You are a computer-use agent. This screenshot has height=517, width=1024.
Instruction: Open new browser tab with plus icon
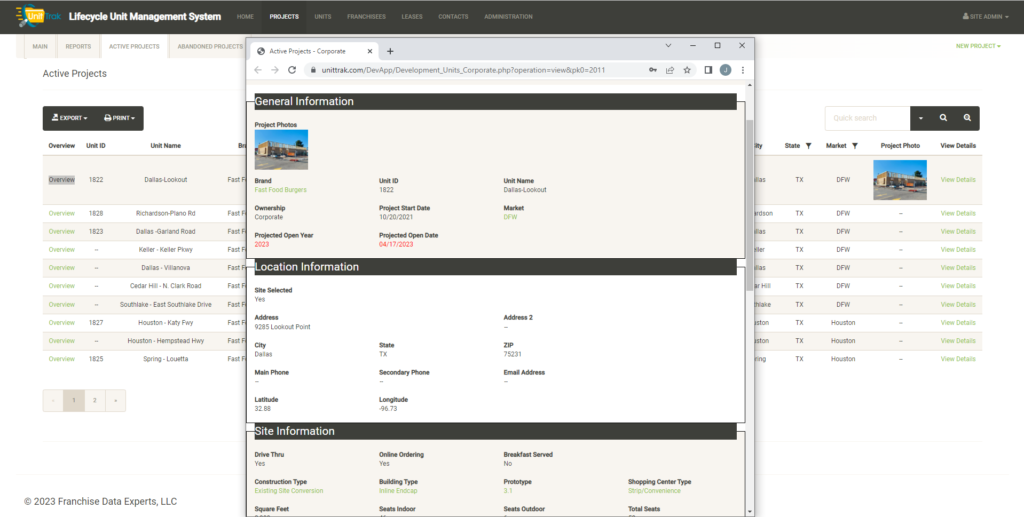[390, 51]
